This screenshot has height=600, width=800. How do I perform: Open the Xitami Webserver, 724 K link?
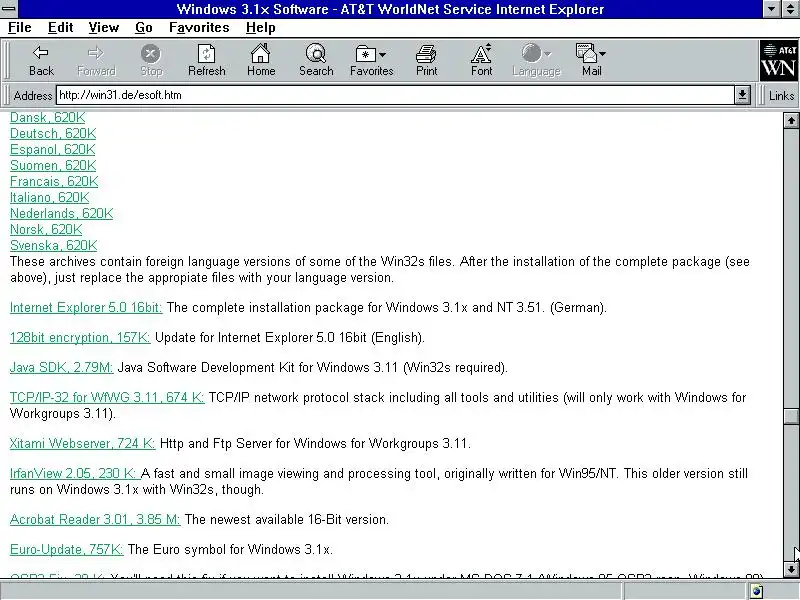(x=82, y=443)
